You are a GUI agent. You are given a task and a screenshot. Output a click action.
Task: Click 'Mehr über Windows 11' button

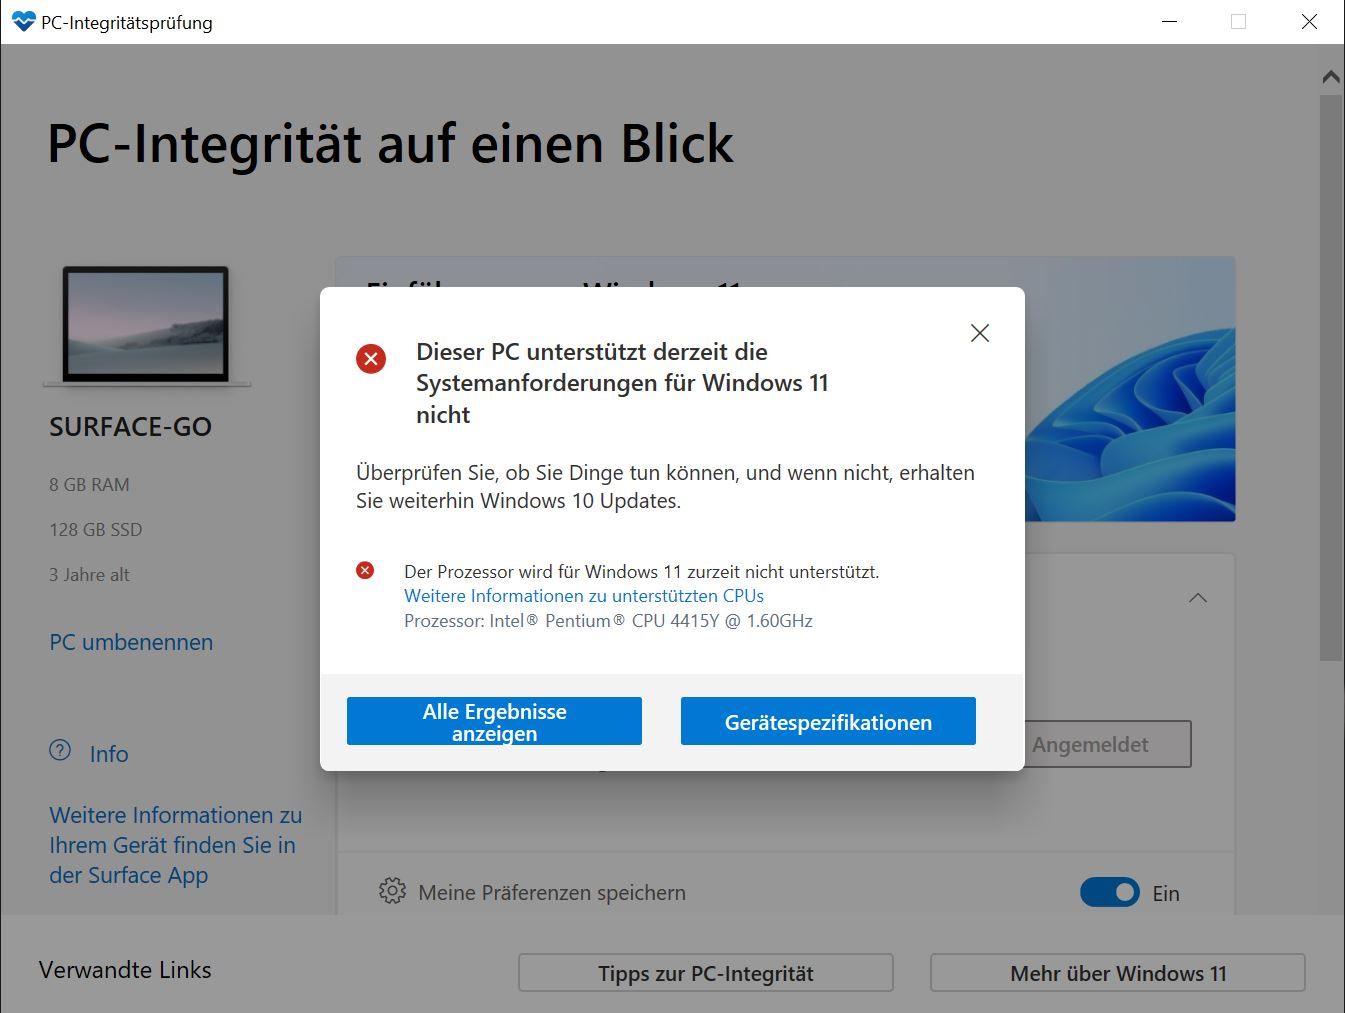coord(1118,973)
